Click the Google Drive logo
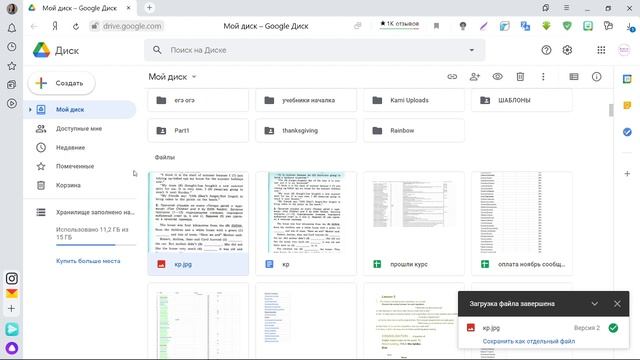640x360 pixels. [x=41, y=50]
